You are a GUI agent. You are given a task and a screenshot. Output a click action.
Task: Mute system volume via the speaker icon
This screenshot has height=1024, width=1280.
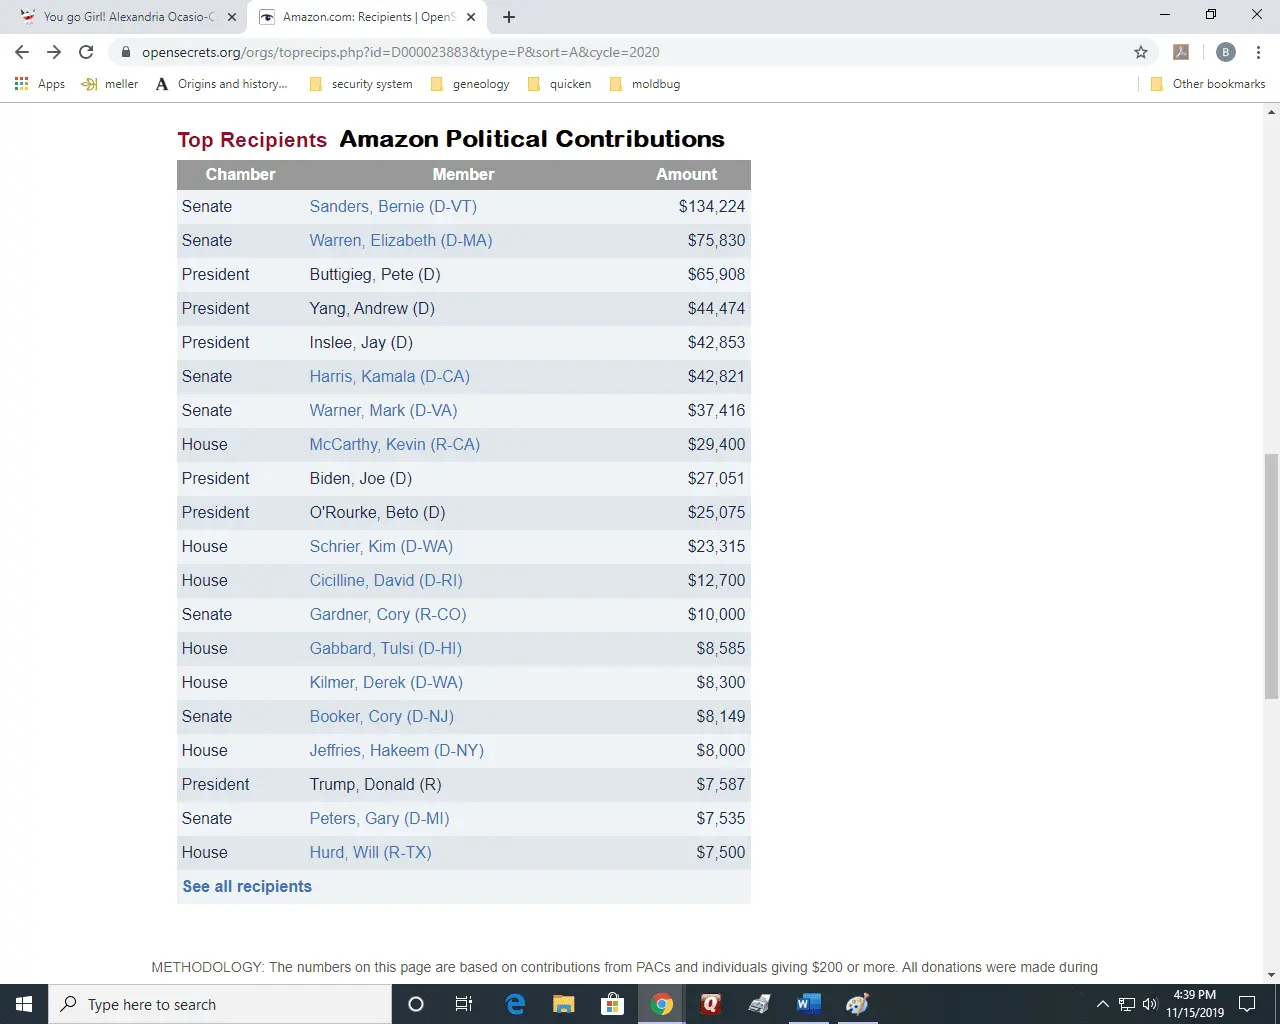click(x=1149, y=1004)
